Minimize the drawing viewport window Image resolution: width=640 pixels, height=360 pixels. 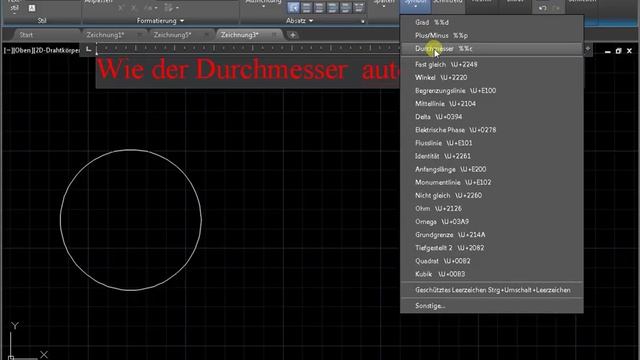coord(607,51)
